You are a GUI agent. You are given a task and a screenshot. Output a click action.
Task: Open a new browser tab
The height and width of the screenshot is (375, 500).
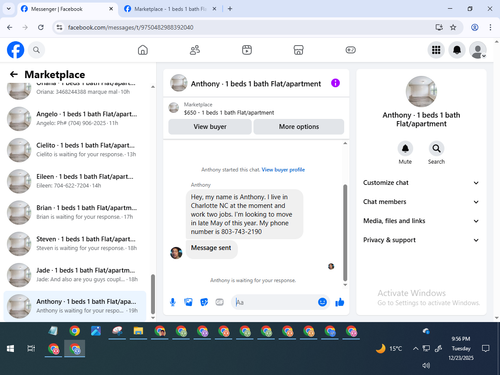point(230,9)
